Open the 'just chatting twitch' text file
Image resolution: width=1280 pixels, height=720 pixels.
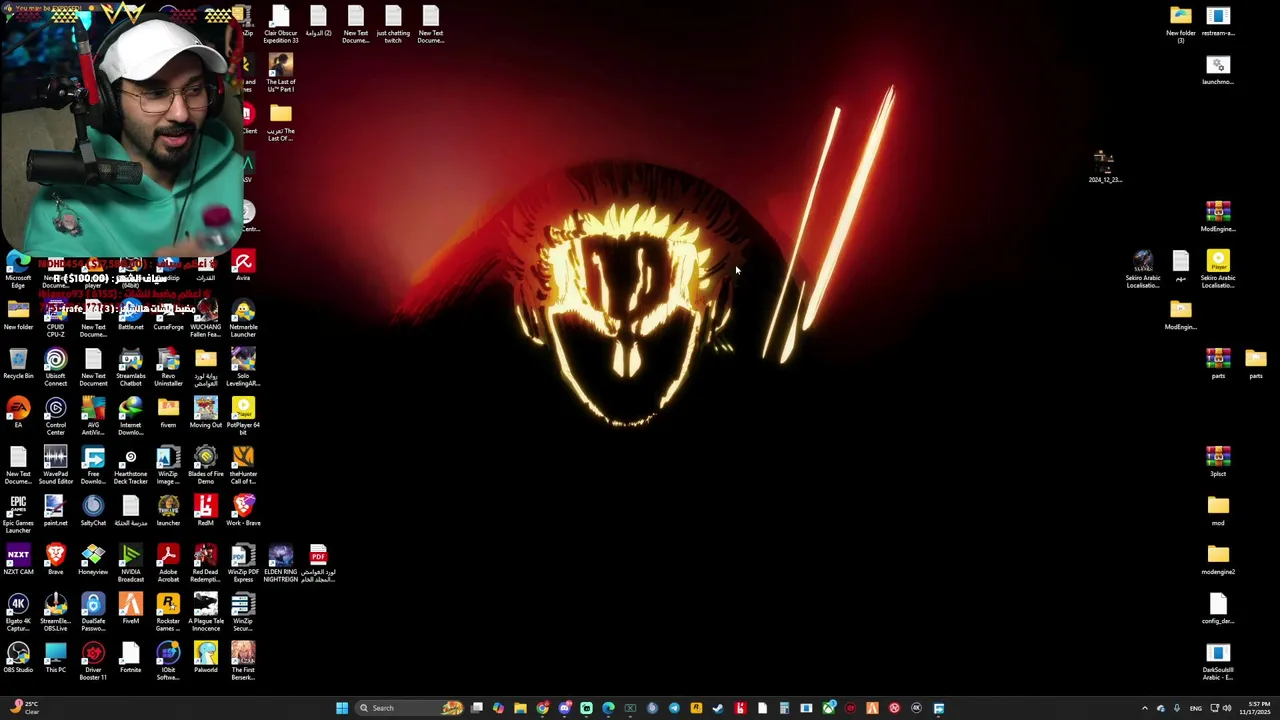393,24
